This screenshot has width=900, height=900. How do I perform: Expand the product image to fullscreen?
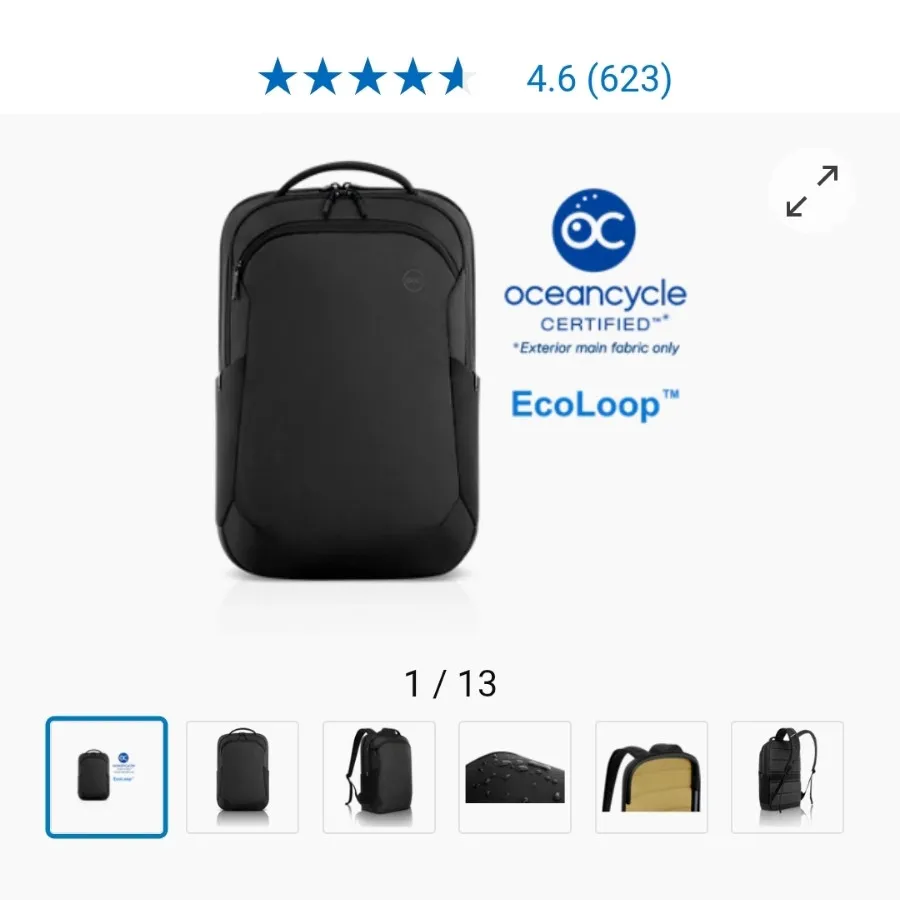[812, 191]
